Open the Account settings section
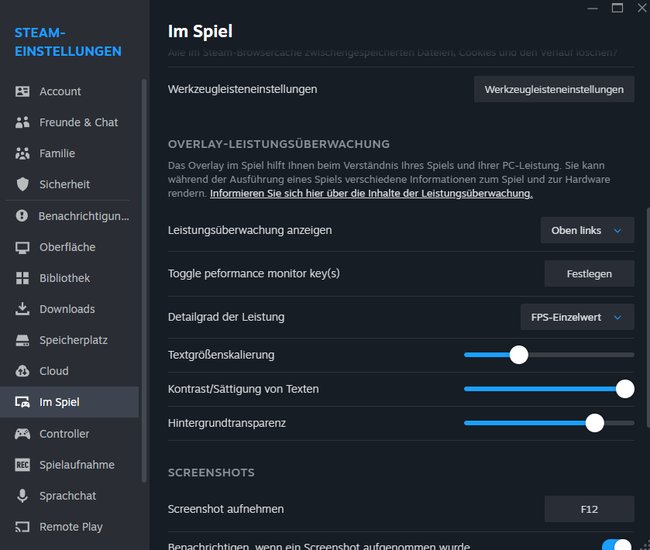 pos(70,91)
